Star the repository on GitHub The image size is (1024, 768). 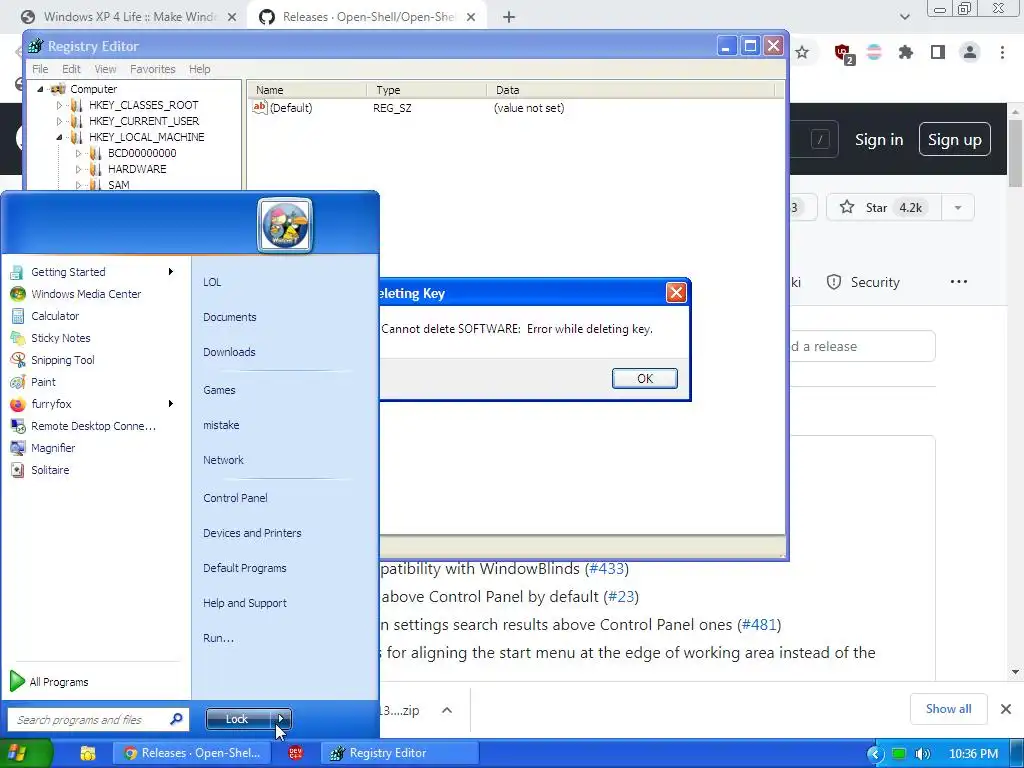(884, 208)
